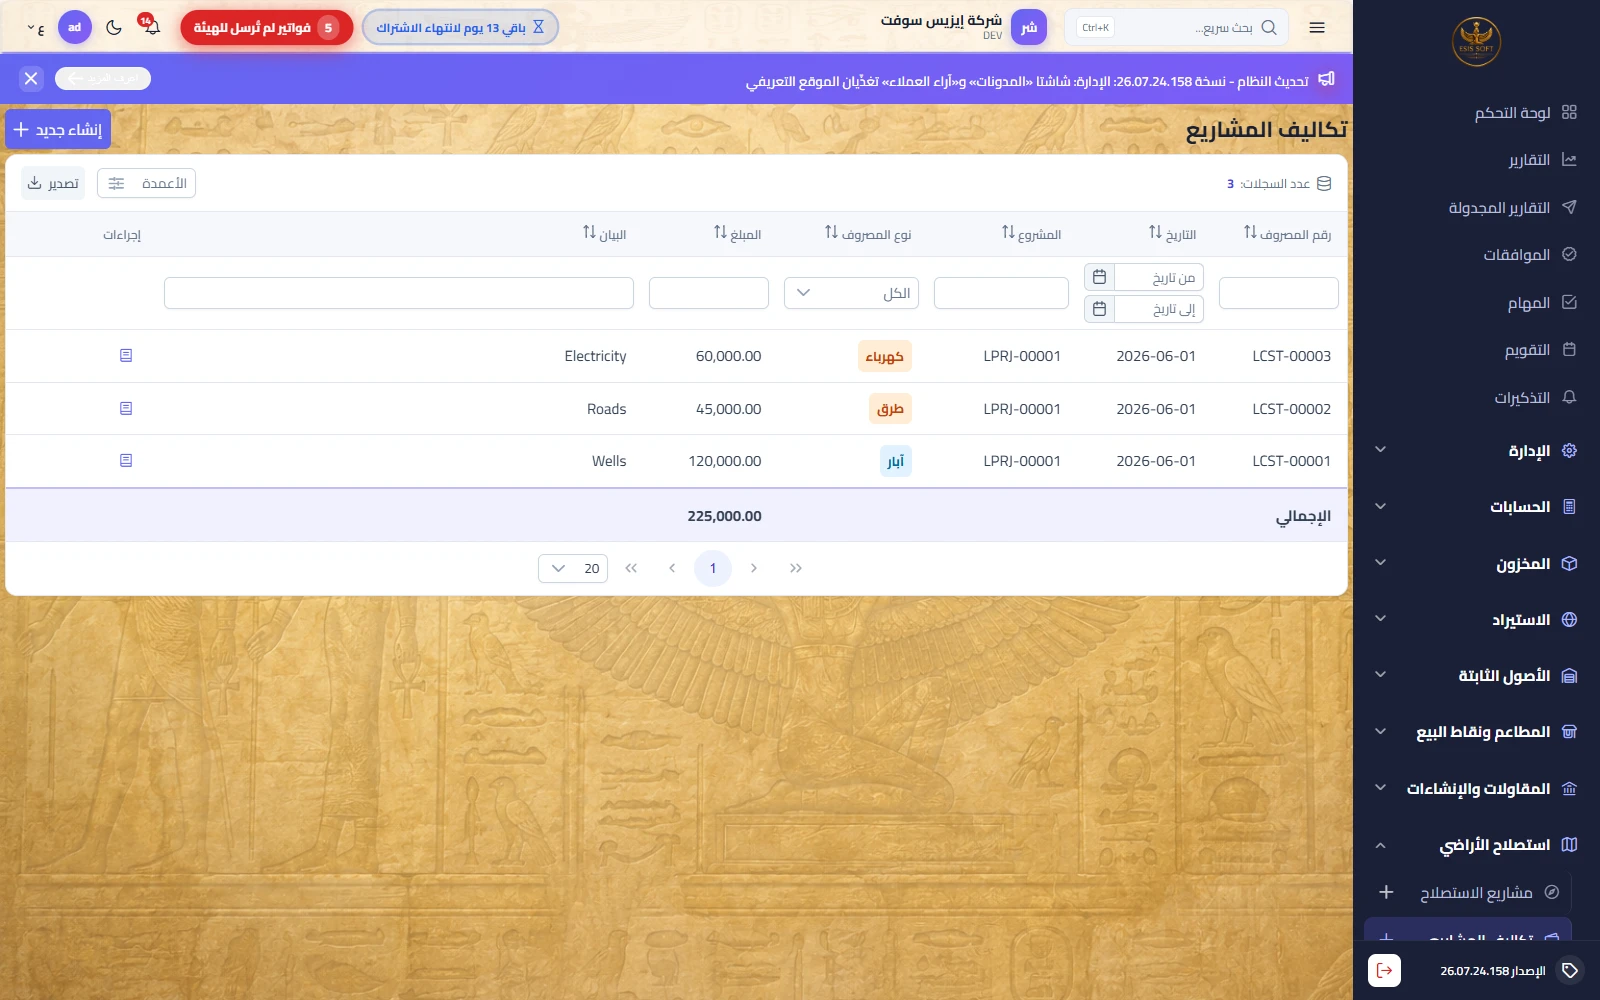Sort by 'المبلغ' amount column
Screen dimensions: 1600x1000
(737, 233)
